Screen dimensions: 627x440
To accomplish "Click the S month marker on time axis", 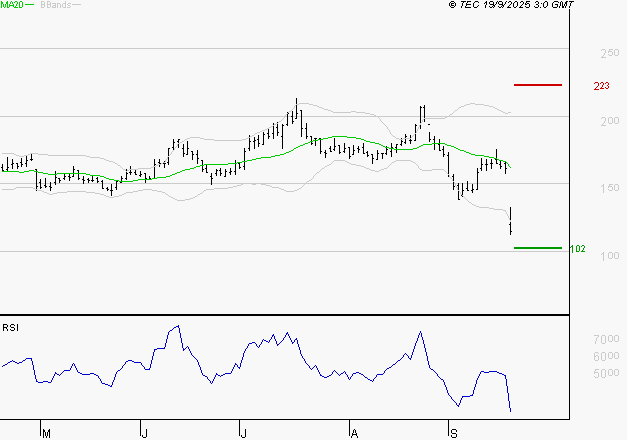I will 453,434.
